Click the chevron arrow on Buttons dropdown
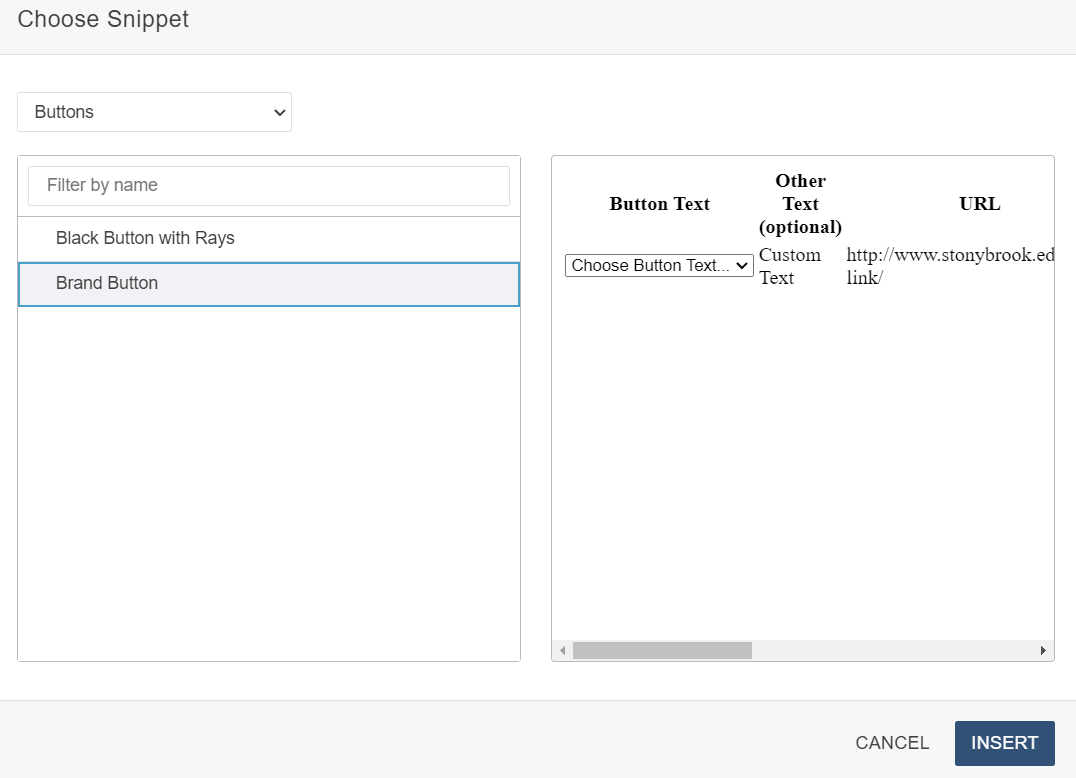This screenshot has width=1076, height=778. 279,112
